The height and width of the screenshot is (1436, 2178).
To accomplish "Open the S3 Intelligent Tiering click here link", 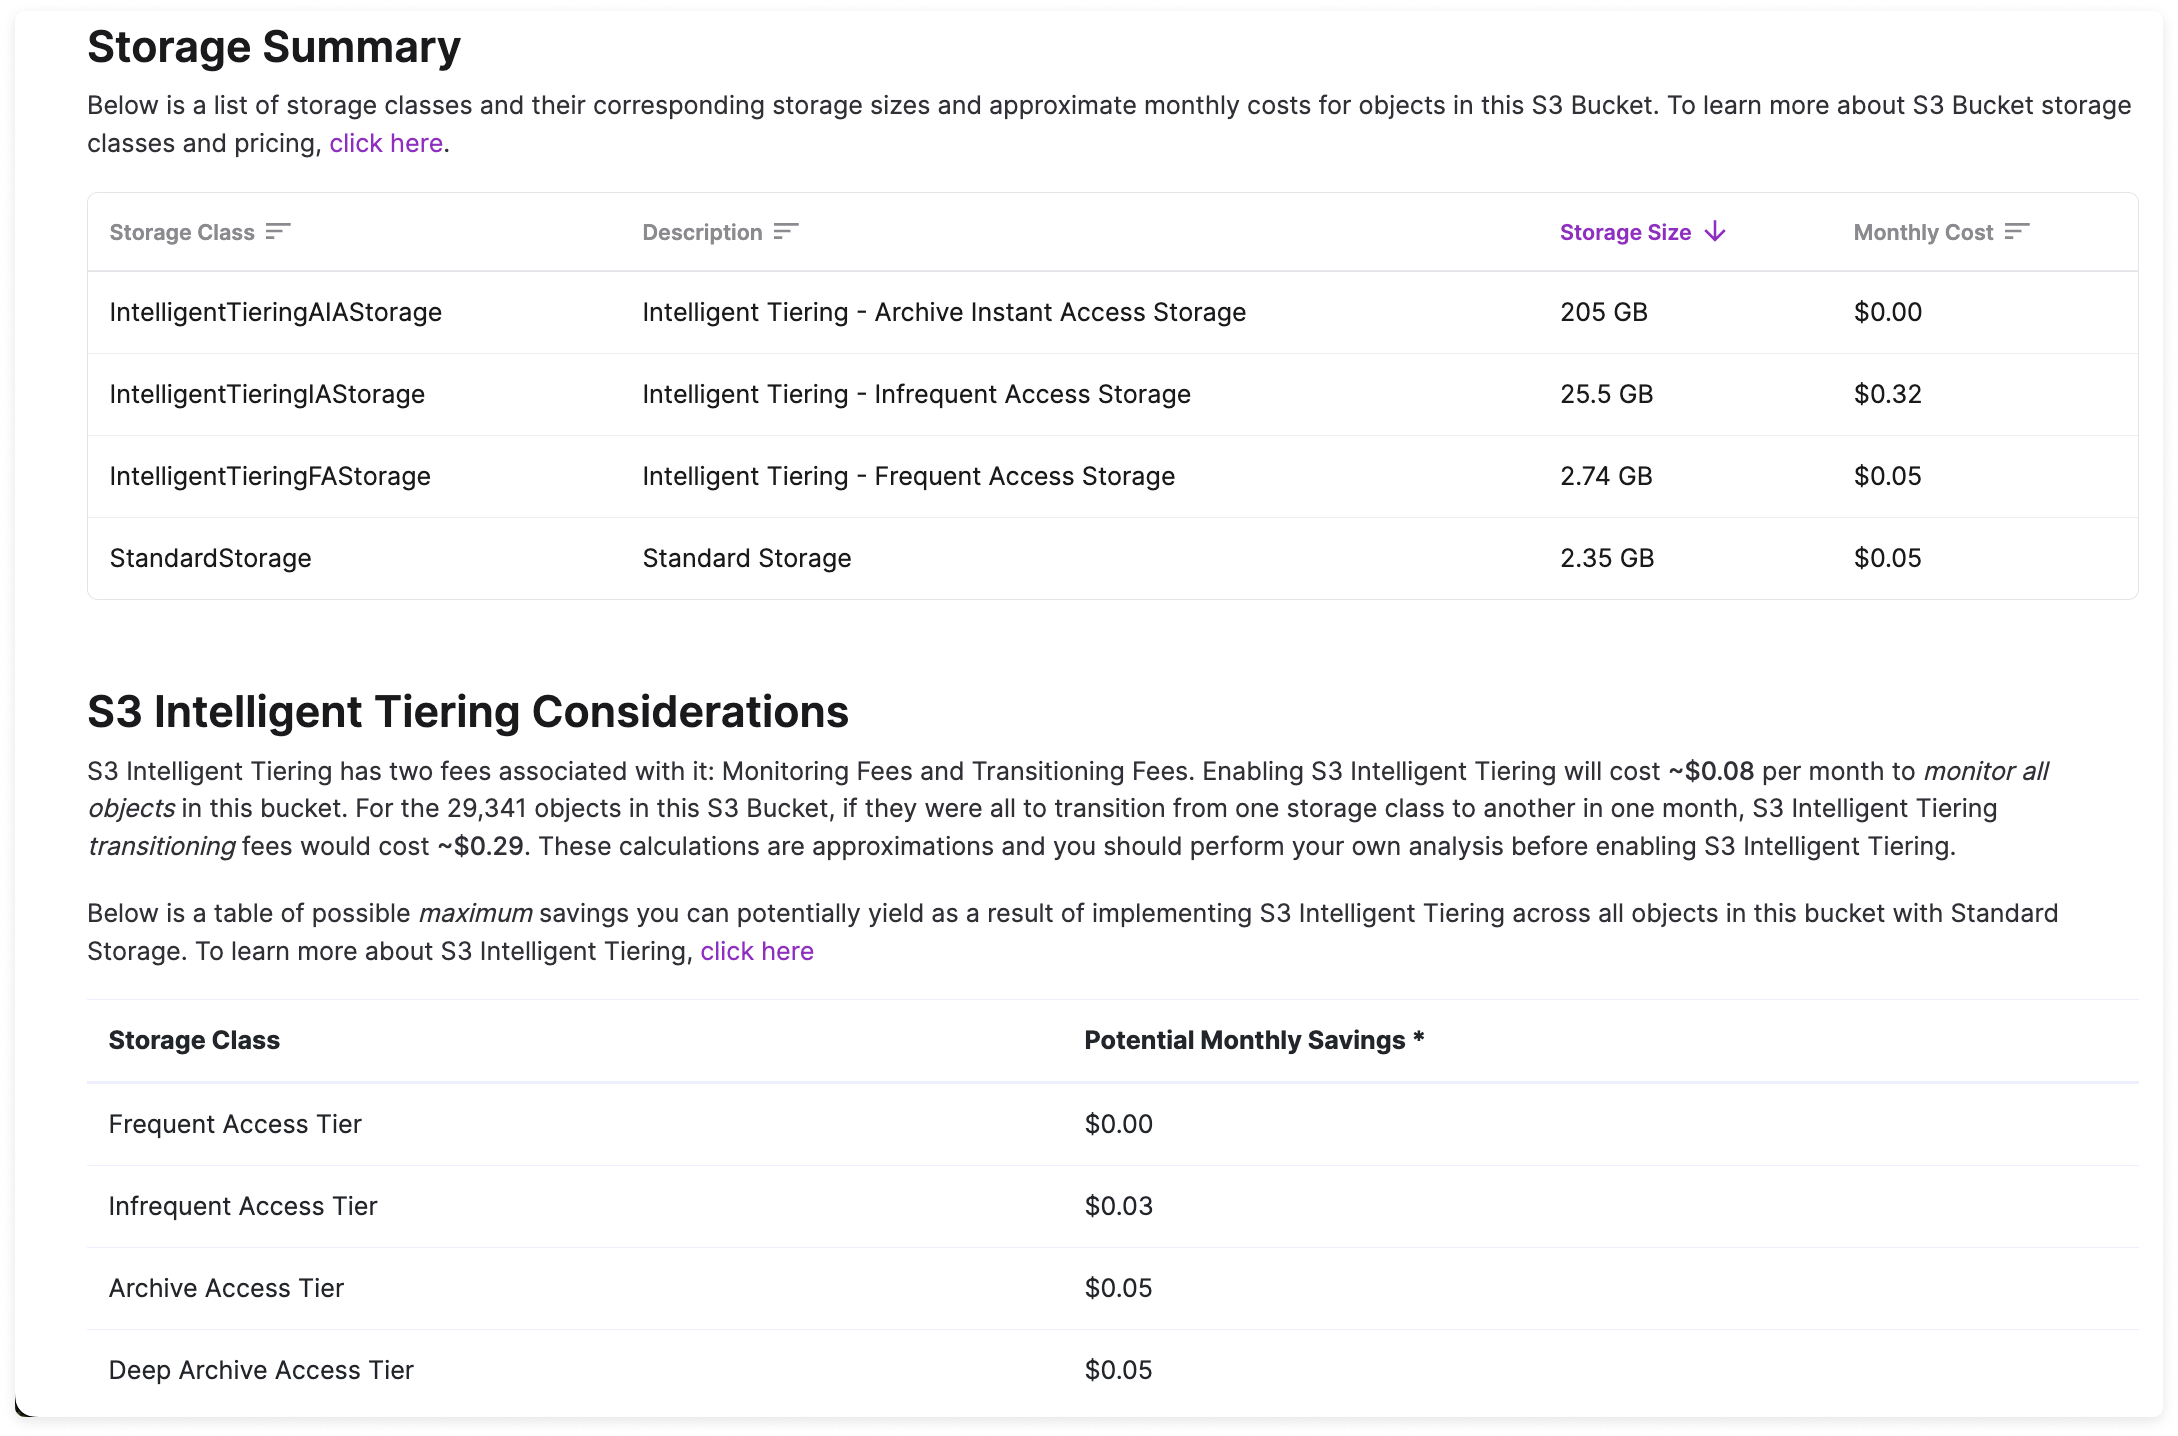I will click(x=757, y=951).
